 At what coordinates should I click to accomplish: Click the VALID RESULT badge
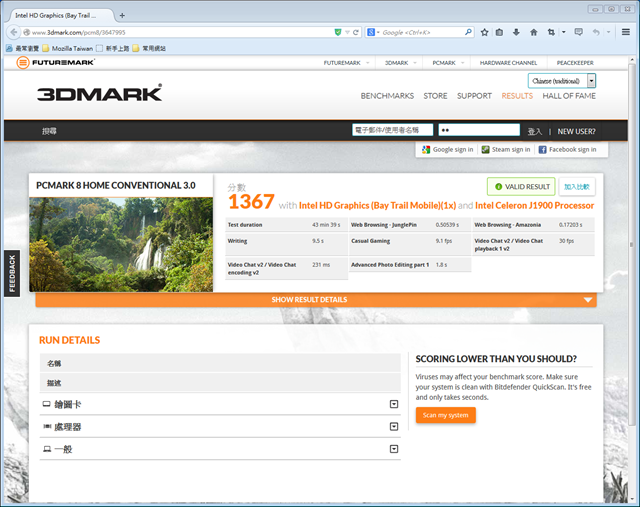tap(521, 187)
